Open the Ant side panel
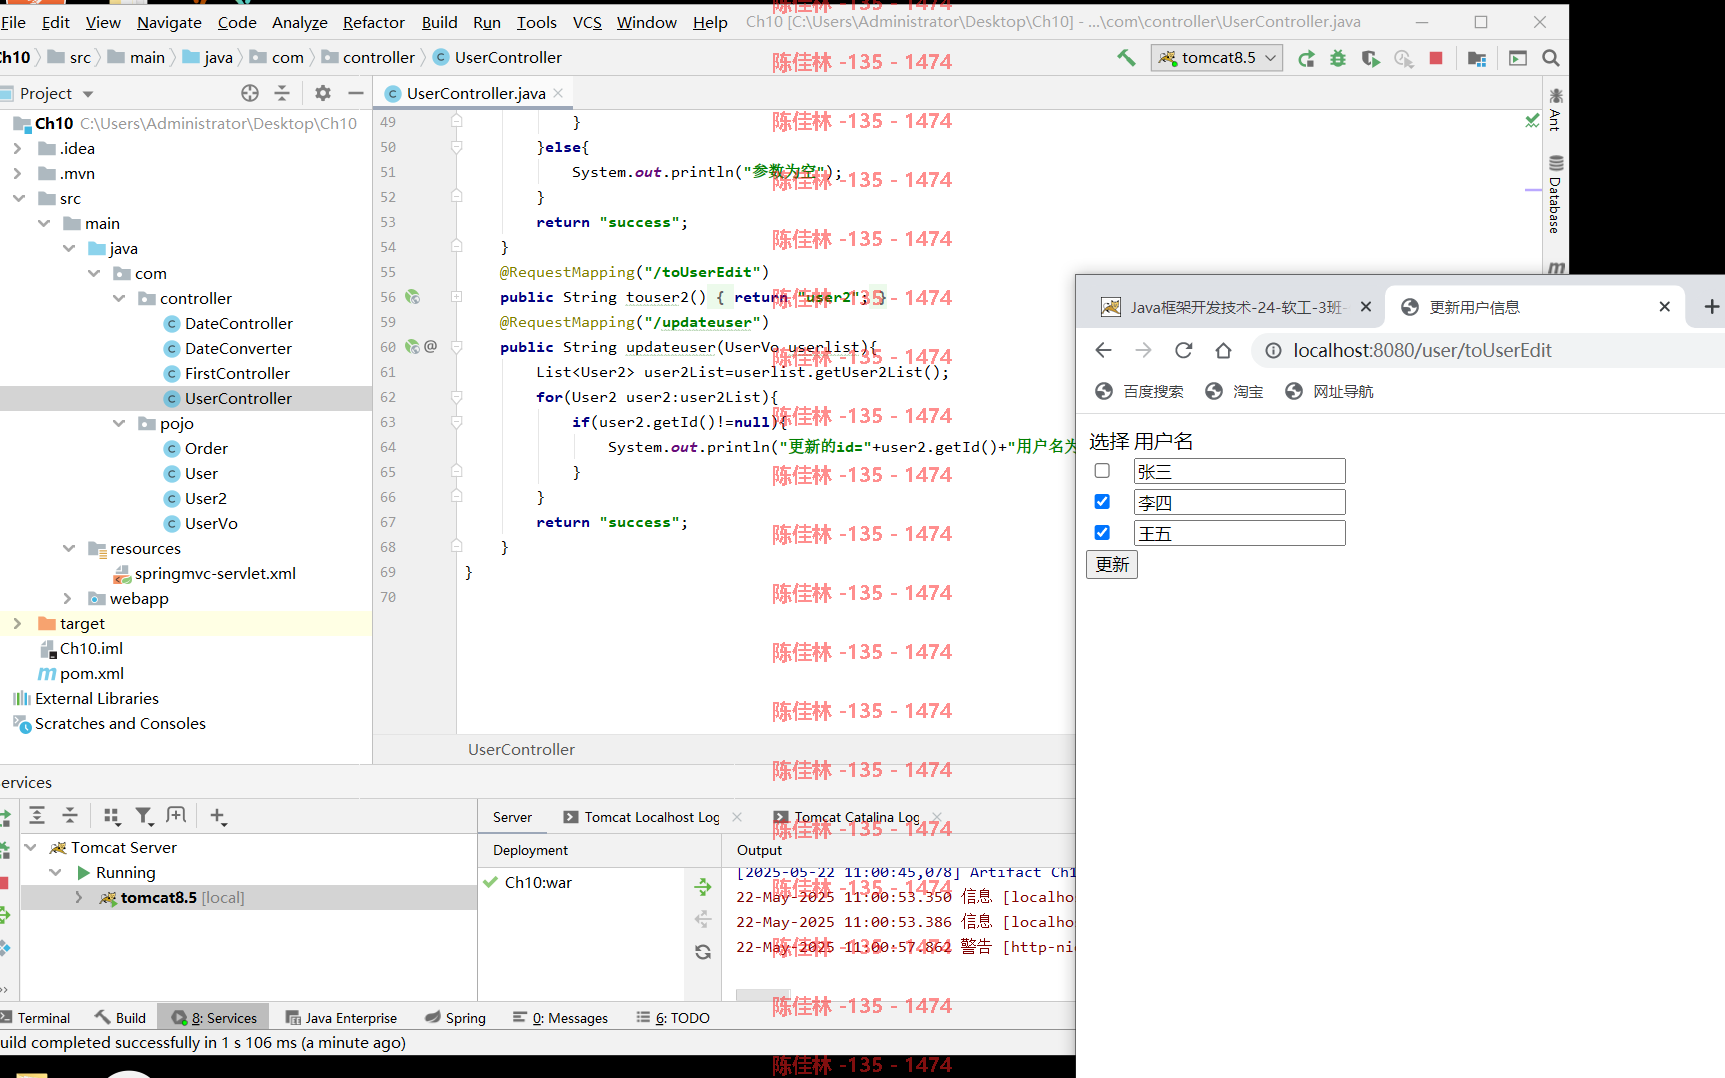Image resolution: width=1725 pixels, height=1078 pixels. click(1555, 110)
